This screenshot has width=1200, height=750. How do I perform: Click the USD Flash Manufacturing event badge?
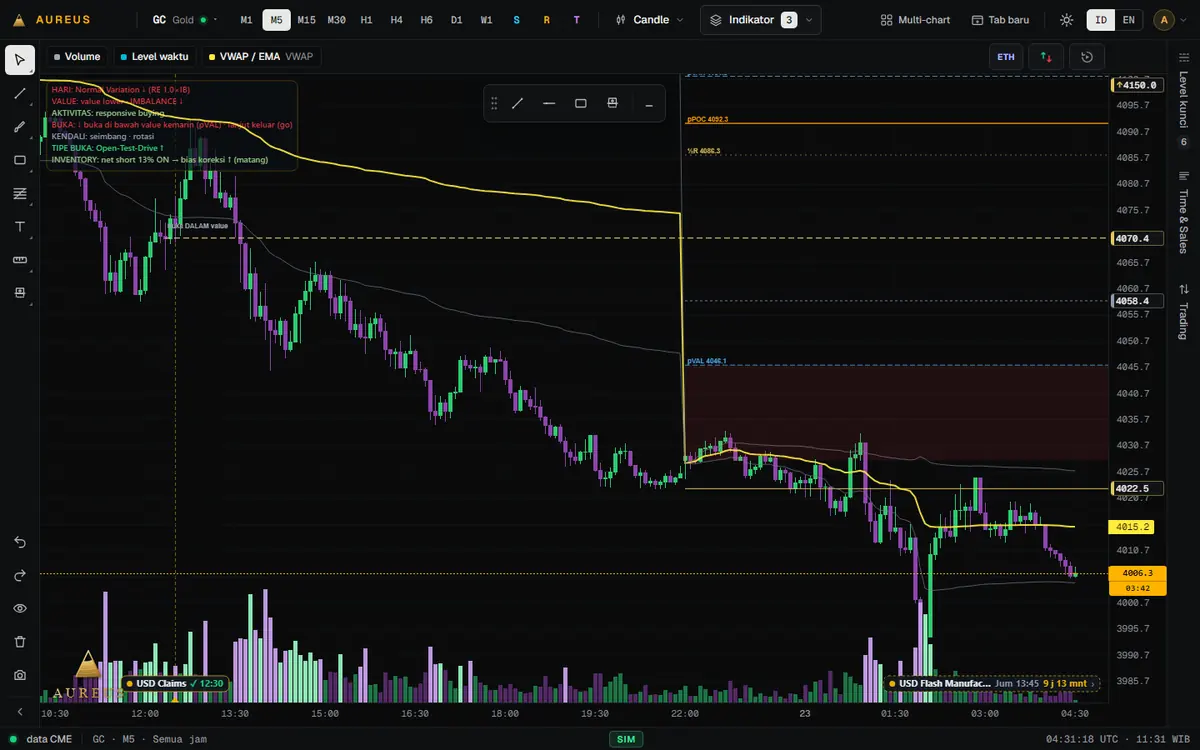(991, 683)
